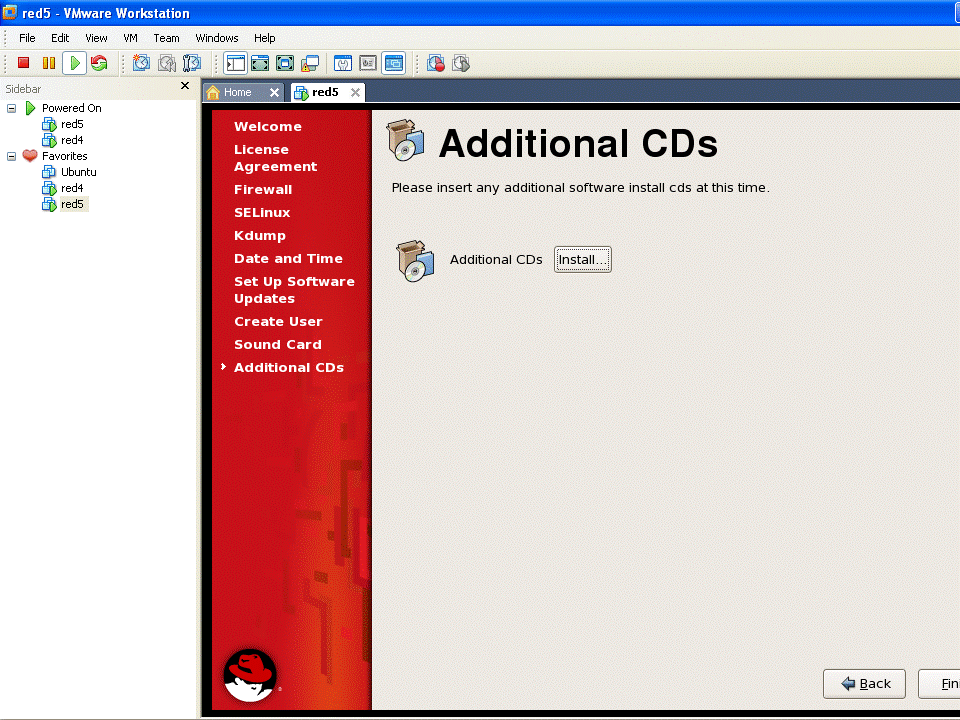The height and width of the screenshot is (720, 960).
Task: Open the Windows menu
Action: click(x=217, y=38)
